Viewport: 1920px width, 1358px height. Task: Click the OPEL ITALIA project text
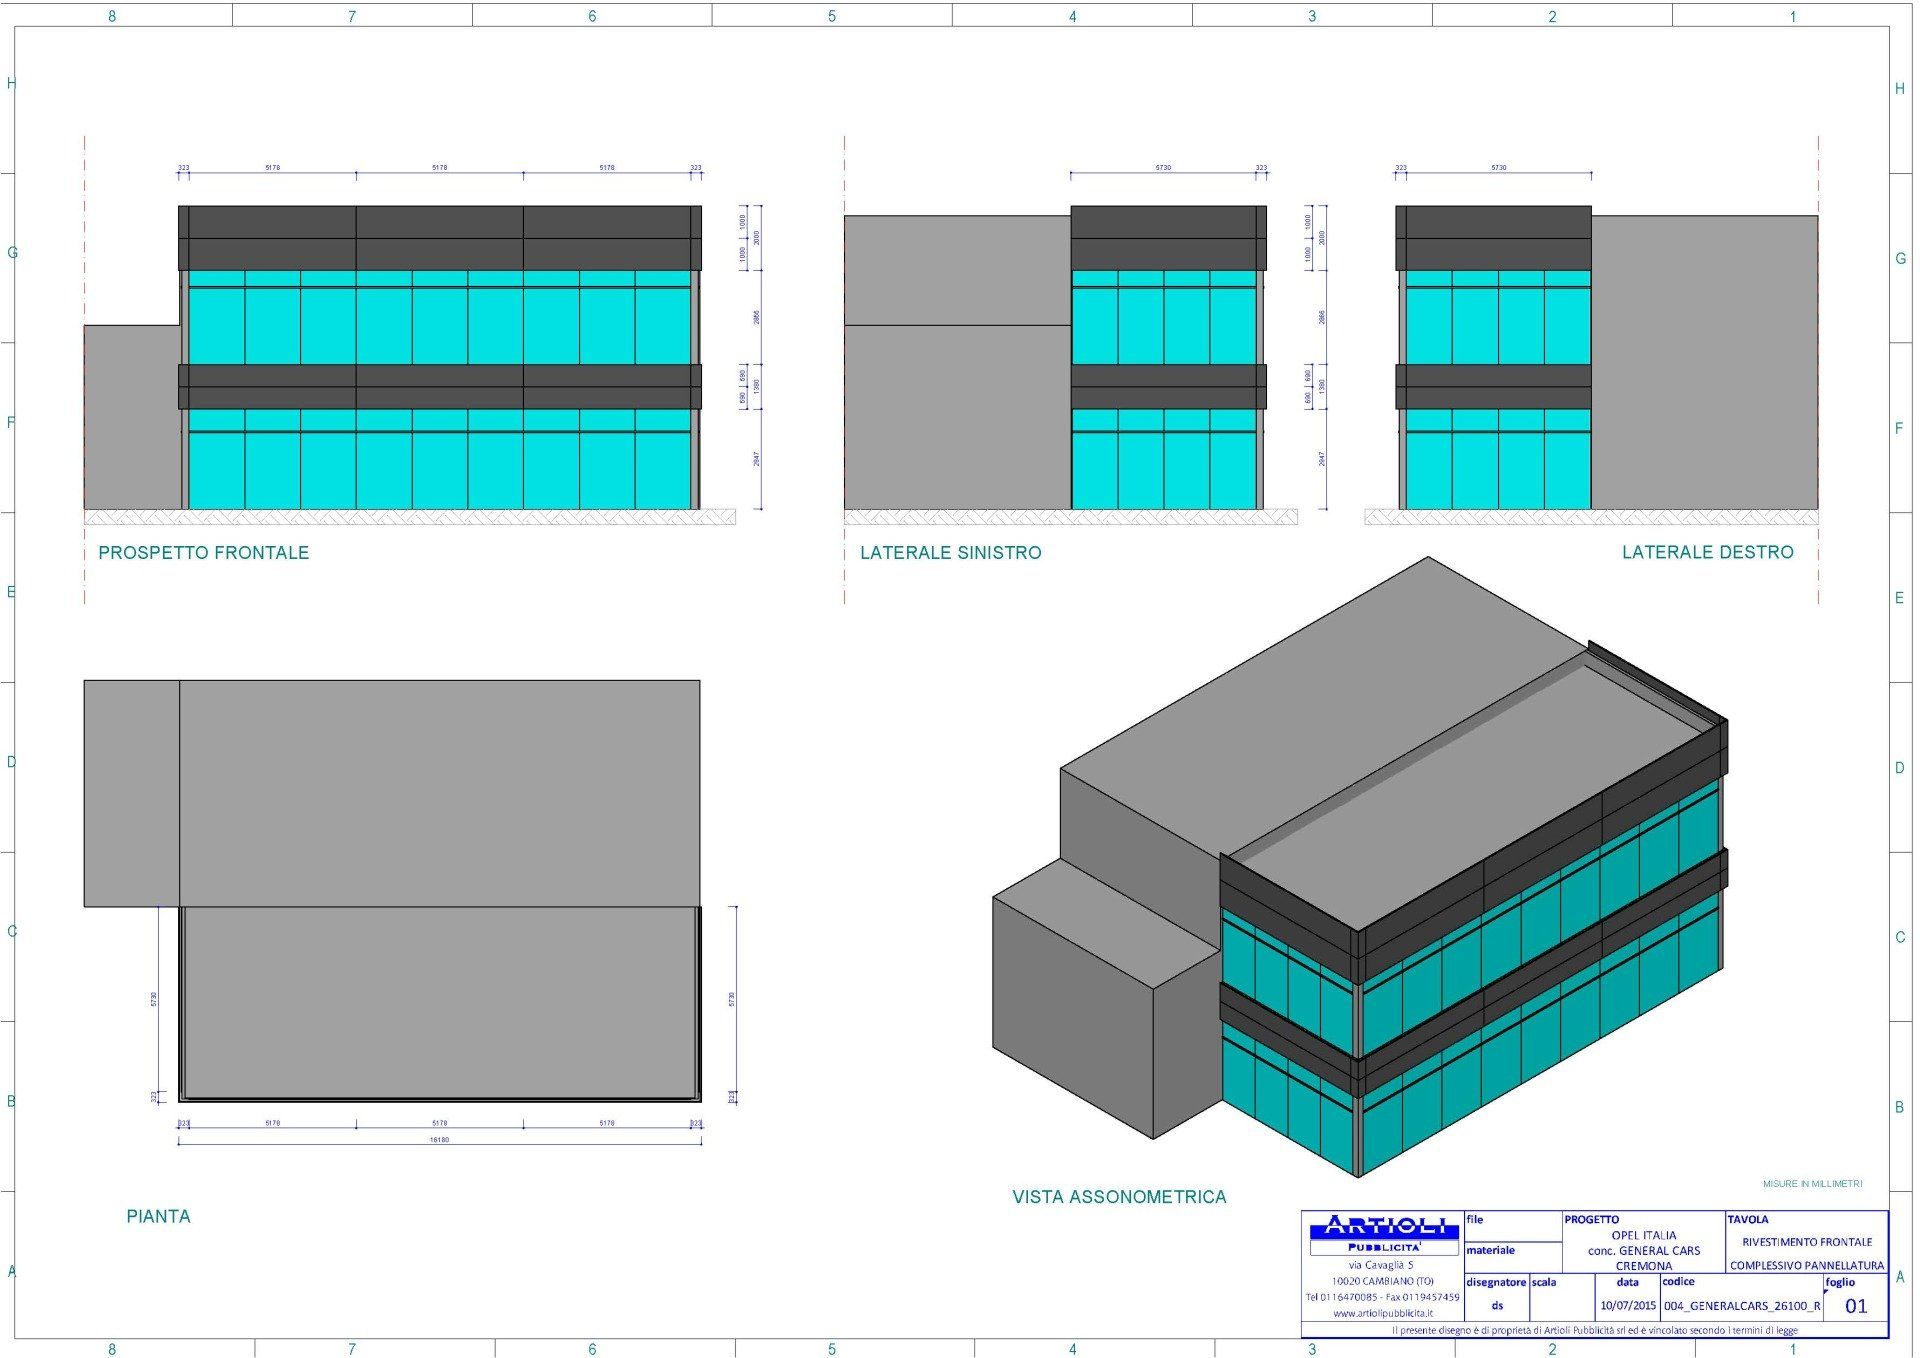pos(1643,1235)
